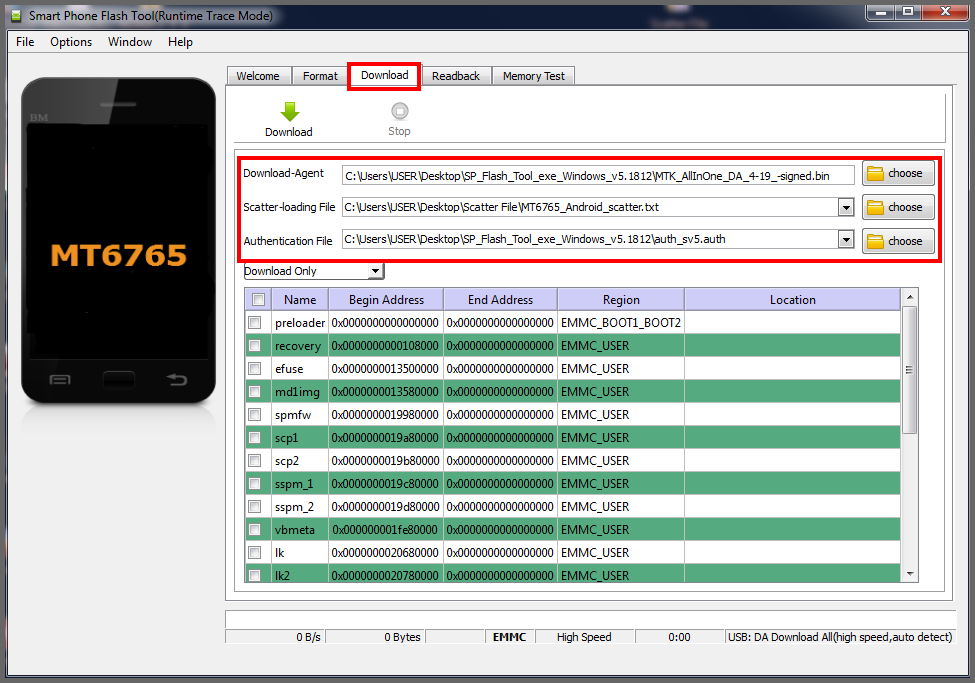This screenshot has height=683, width=975.
Task: Toggle the select-all checkbox in table header
Action: [259, 300]
